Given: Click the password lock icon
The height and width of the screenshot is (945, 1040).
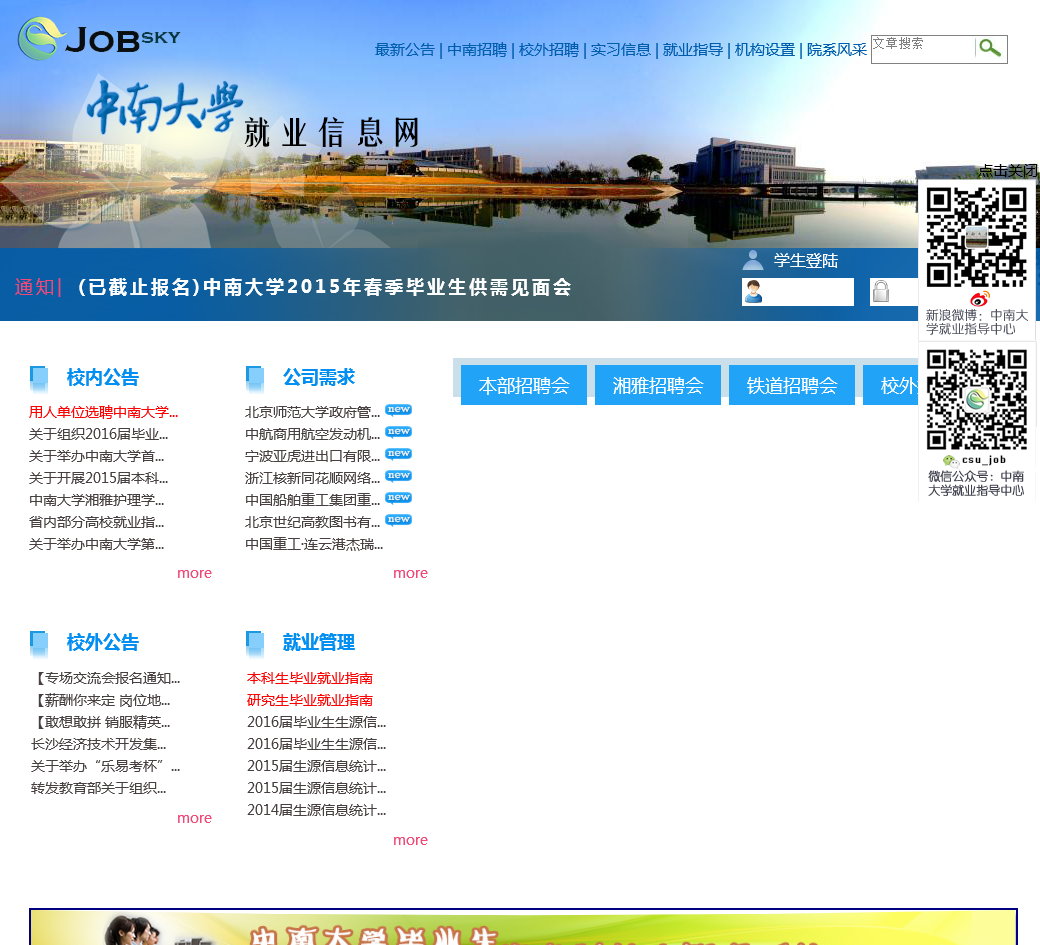Looking at the screenshot, I should click(x=881, y=292).
